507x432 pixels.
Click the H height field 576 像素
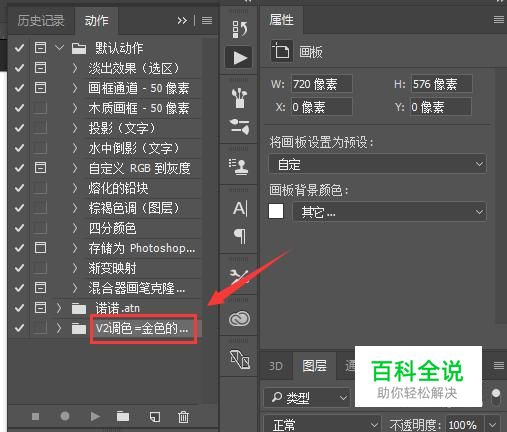(x=442, y=84)
